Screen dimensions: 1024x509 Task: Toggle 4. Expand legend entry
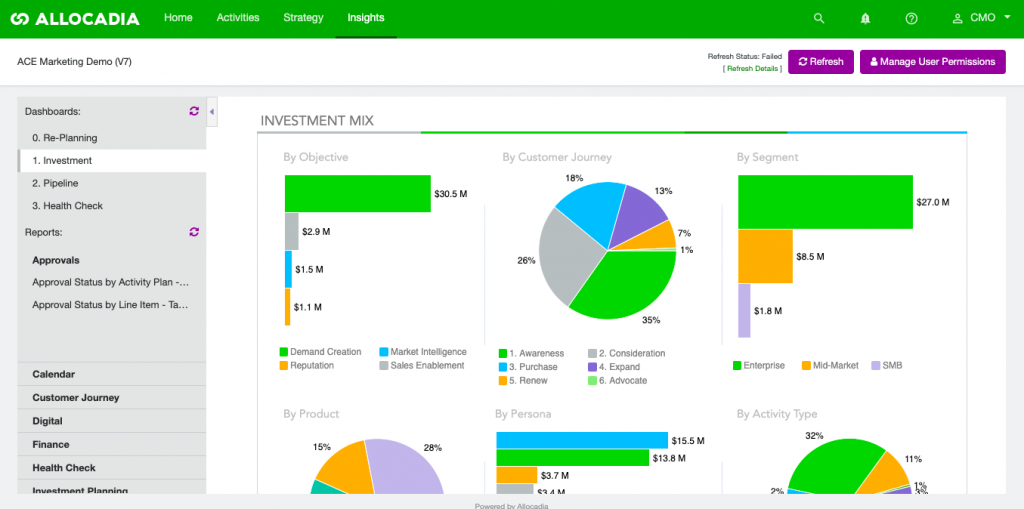[615, 367]
